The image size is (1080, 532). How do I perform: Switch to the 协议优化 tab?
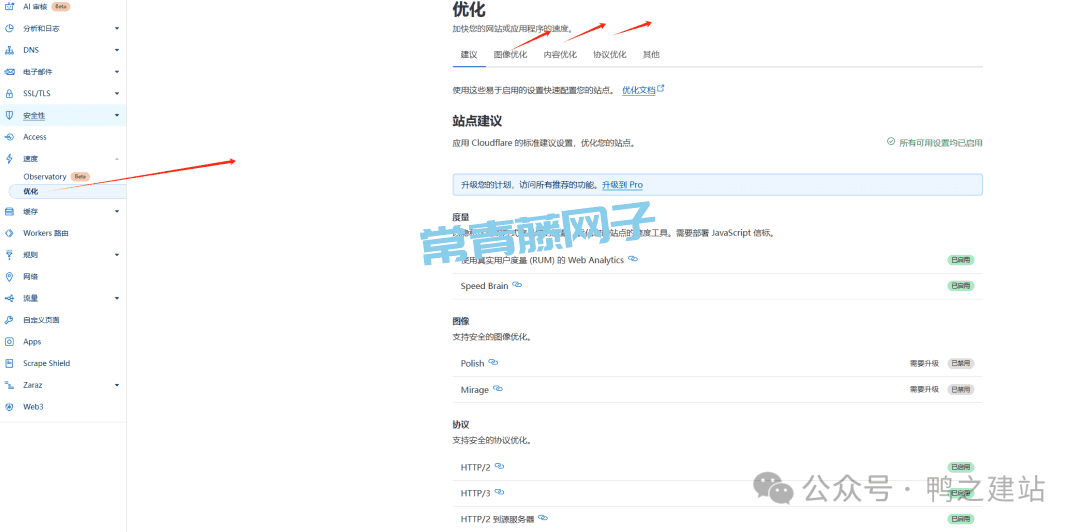click(610, 54)
